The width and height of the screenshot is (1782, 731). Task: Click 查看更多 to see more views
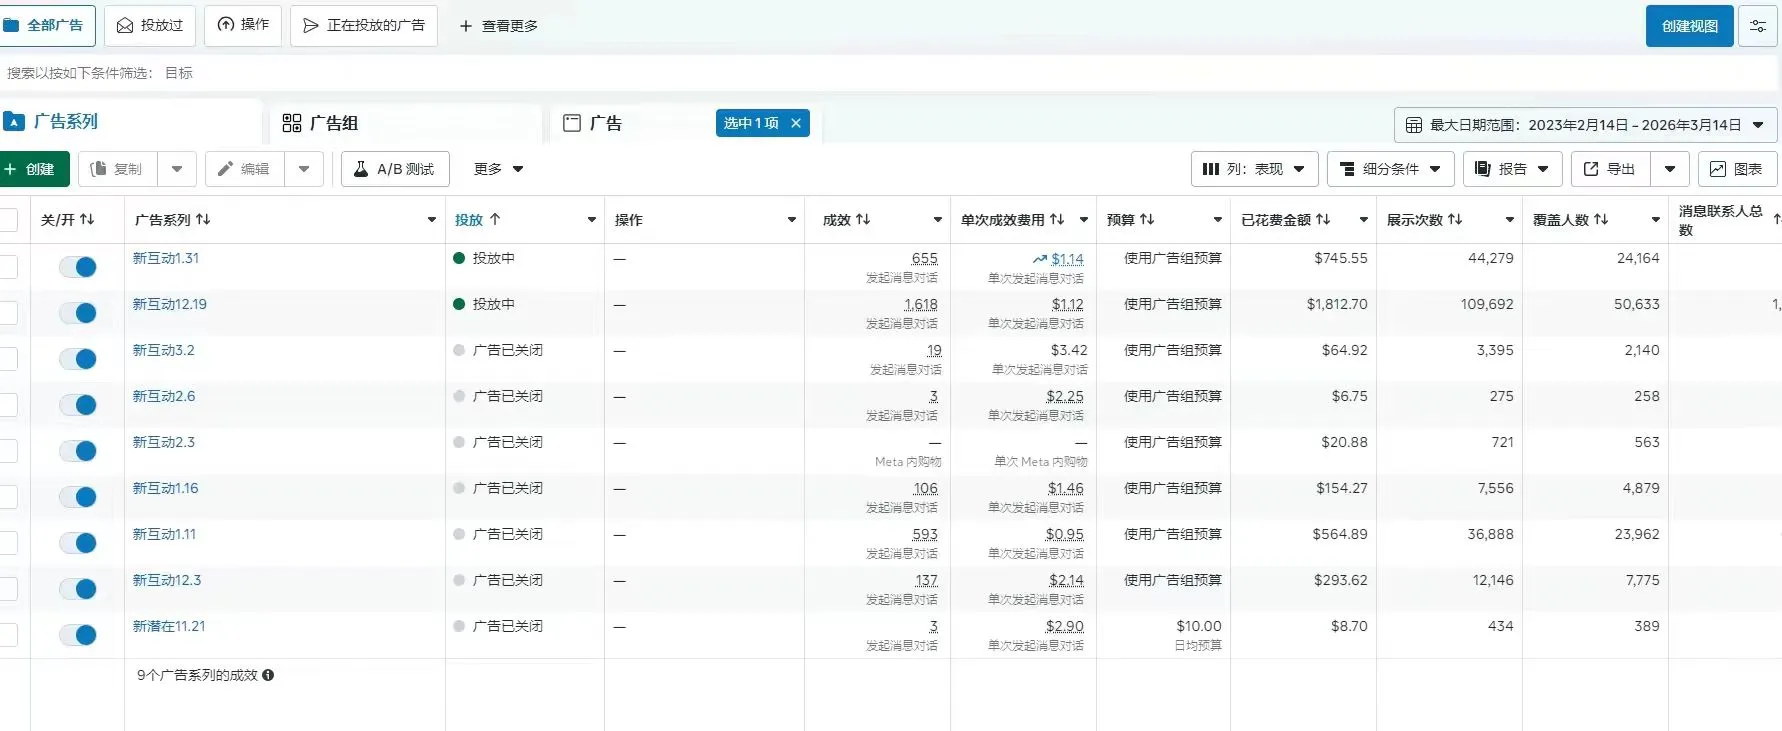498,26
